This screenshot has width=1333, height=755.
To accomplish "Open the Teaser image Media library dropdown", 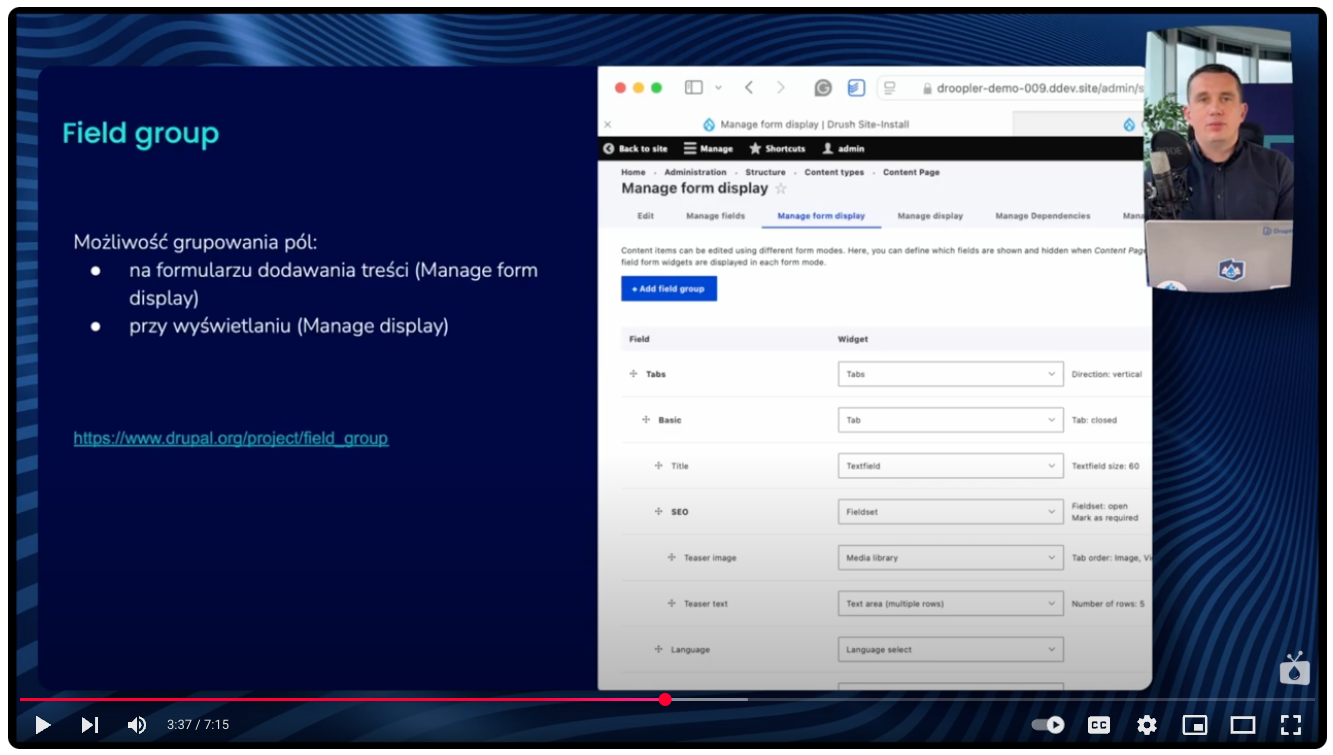I will (950, 558).
